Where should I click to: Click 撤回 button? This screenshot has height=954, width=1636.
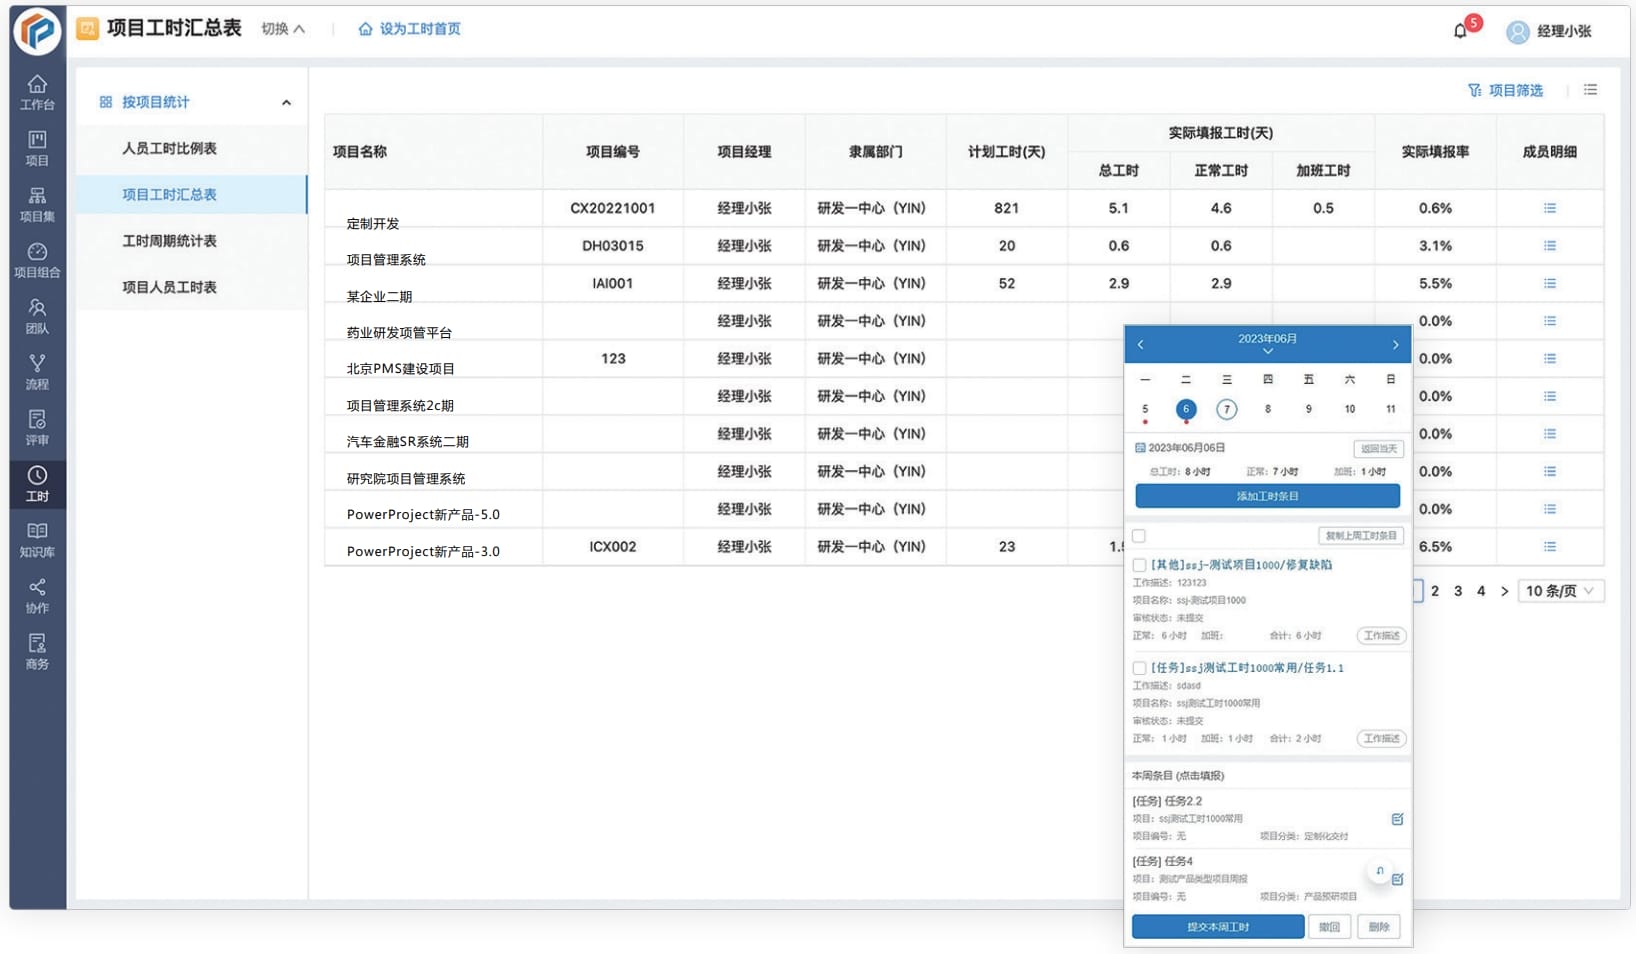pyautogui.click(x=1329, y=927)
